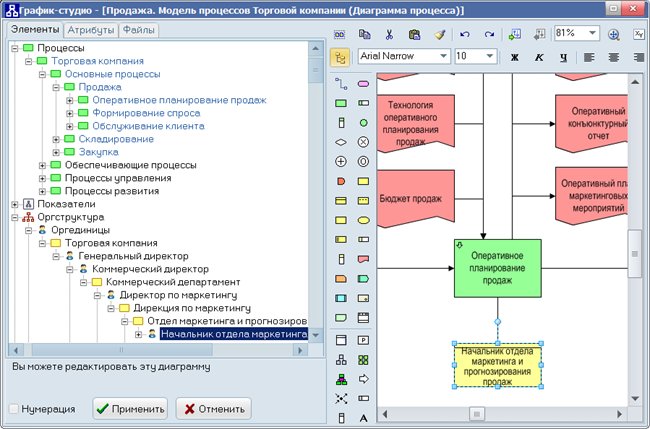Viewport: 650px width, 429px height.
Task: Toggle the Нумерация checkbox
Action: point(14,409)
